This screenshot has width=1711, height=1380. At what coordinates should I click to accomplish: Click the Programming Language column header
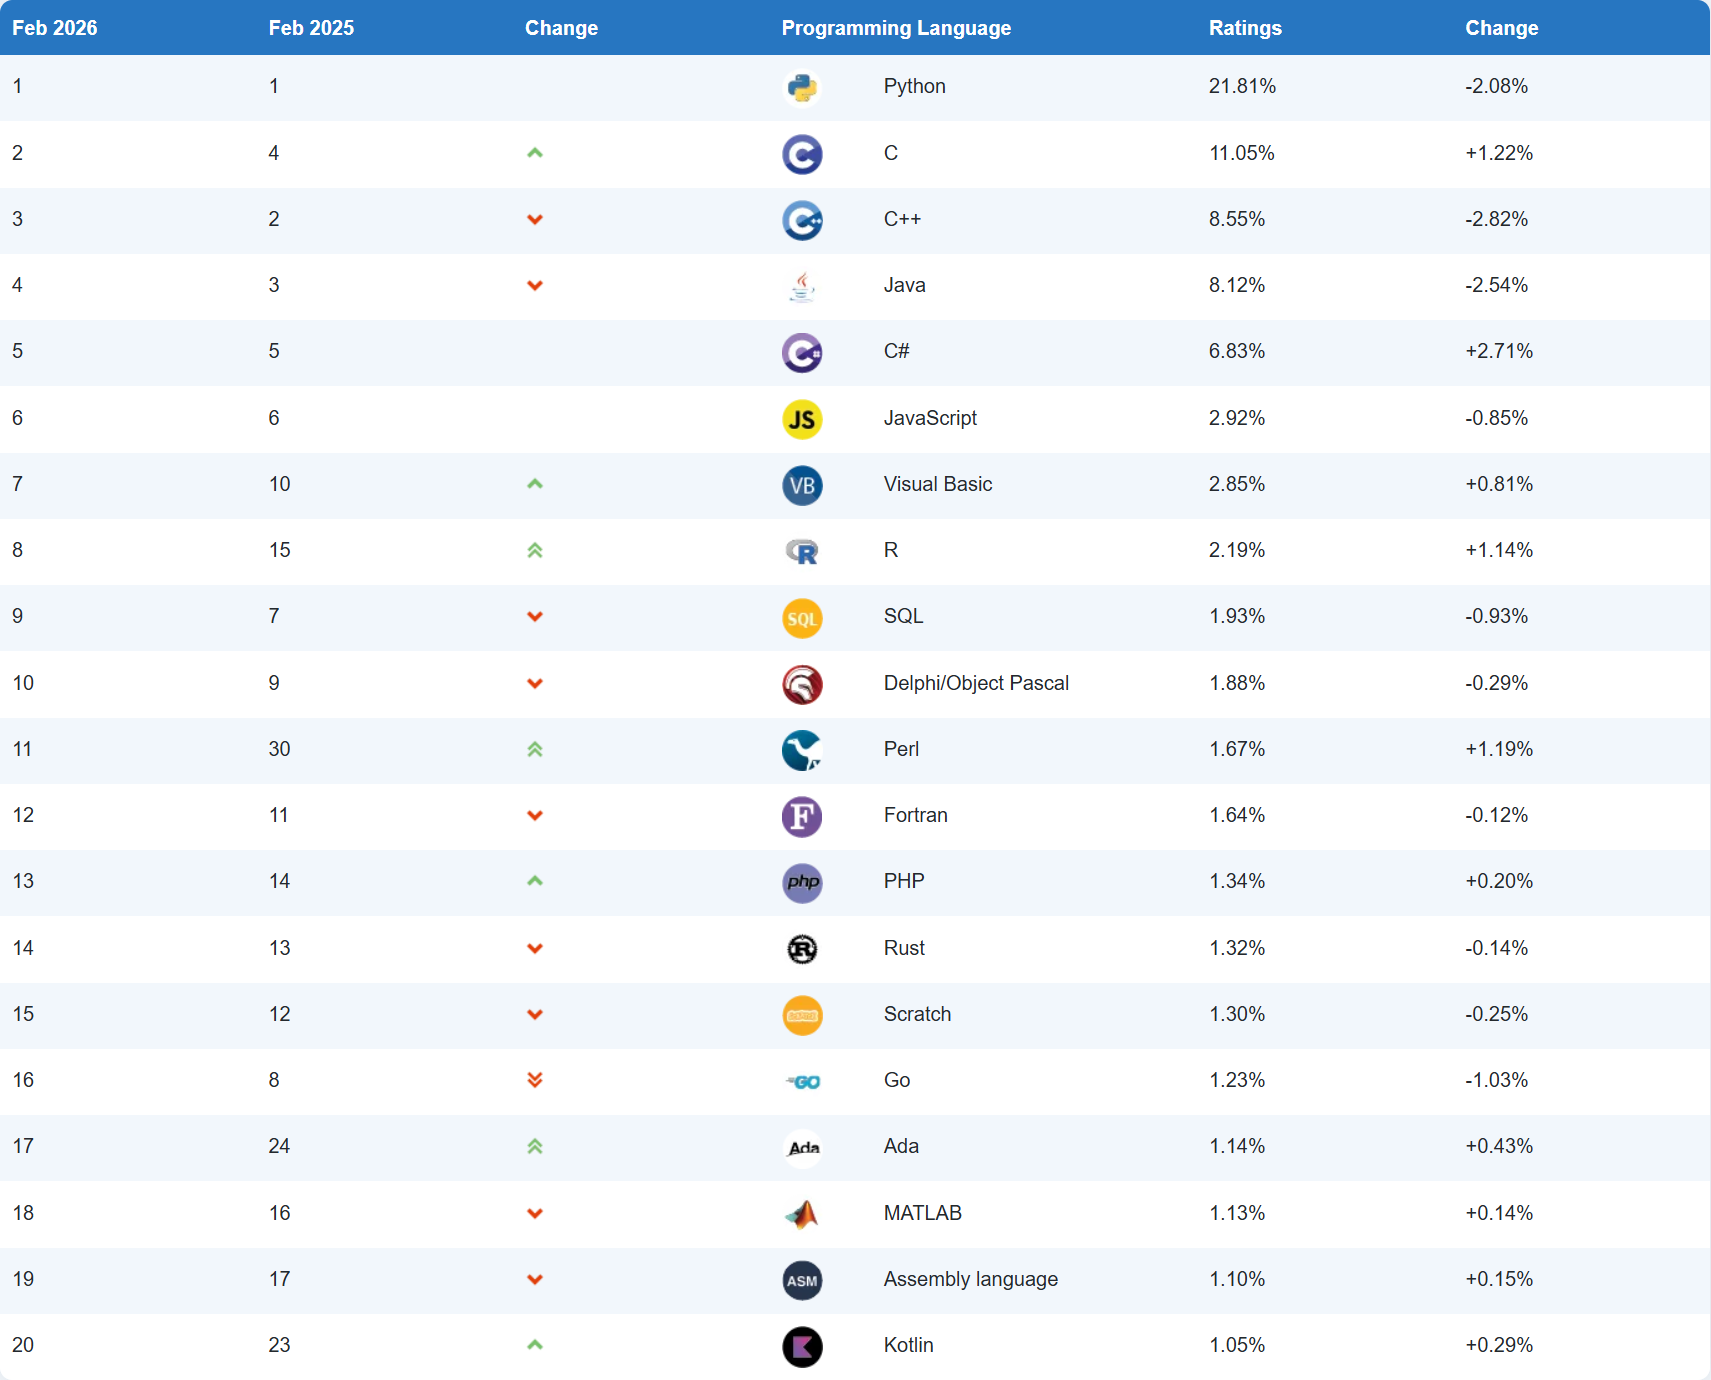pos(896,28)
